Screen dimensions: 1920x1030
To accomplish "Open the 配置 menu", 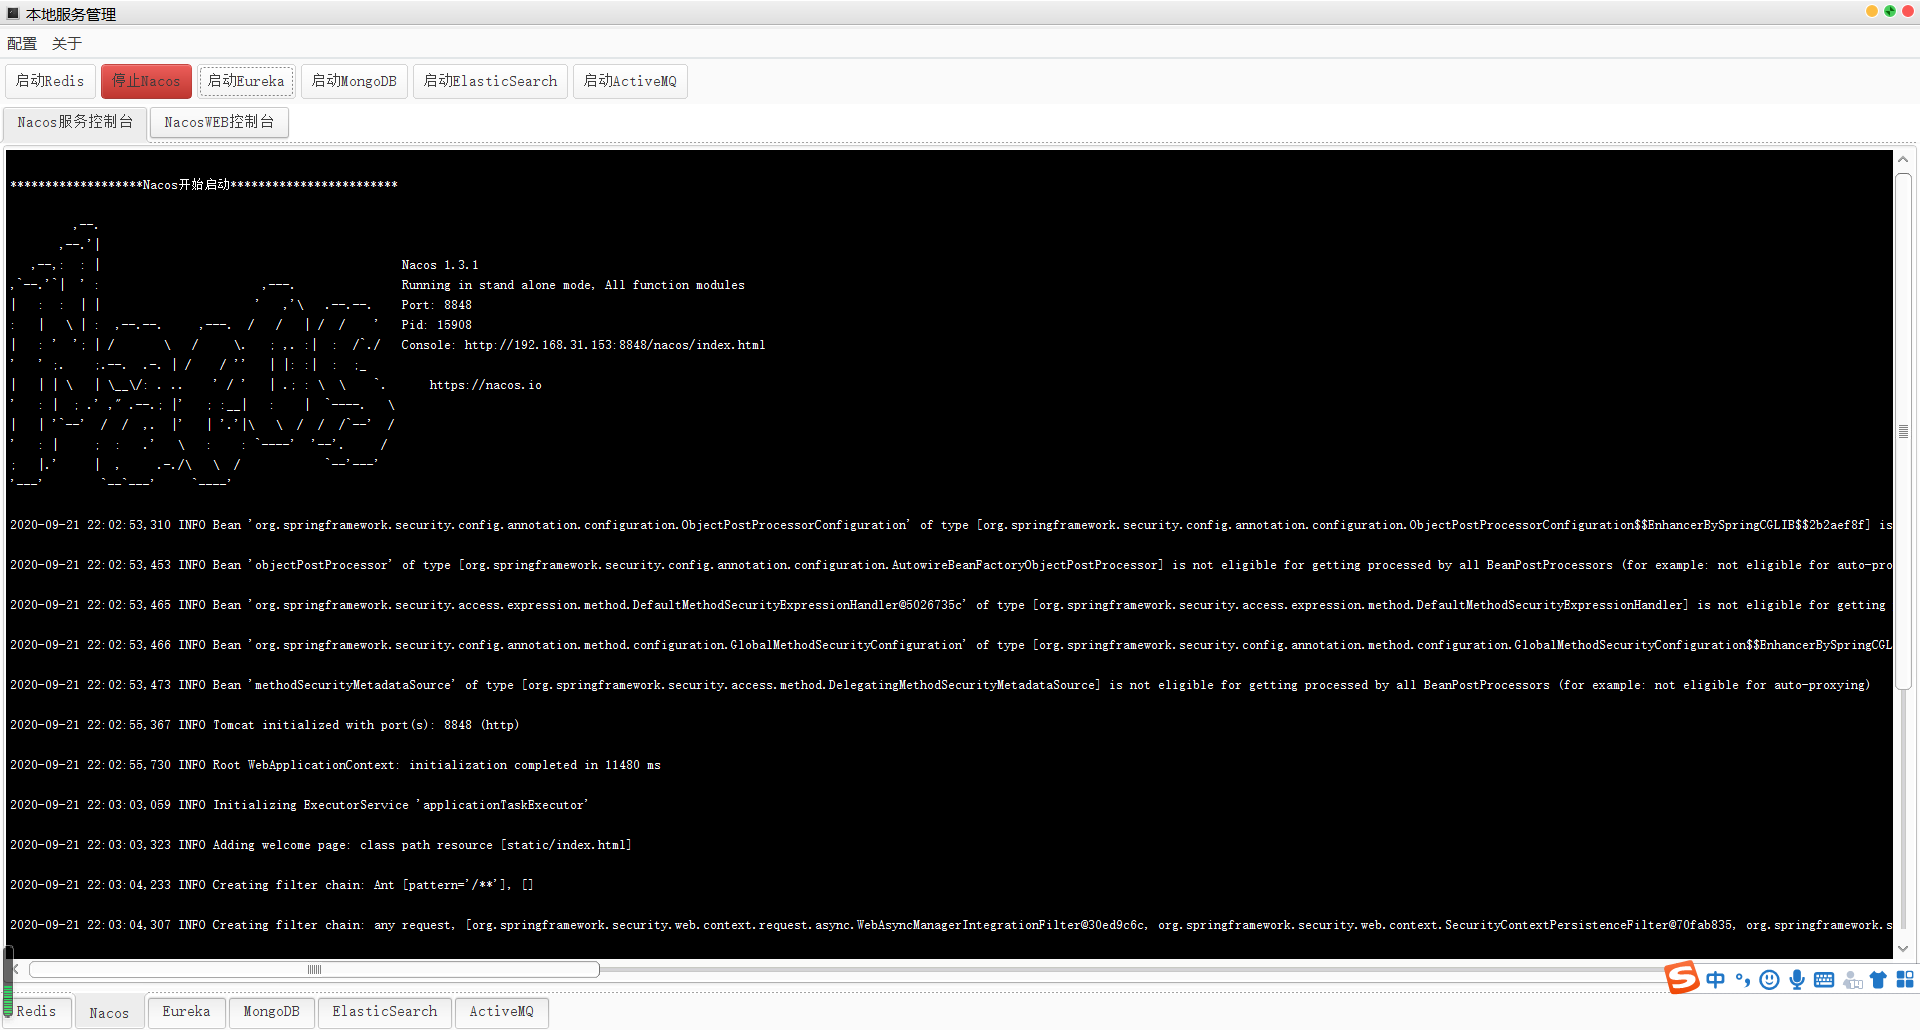I will pyautogui.click(x=22, y=43).
